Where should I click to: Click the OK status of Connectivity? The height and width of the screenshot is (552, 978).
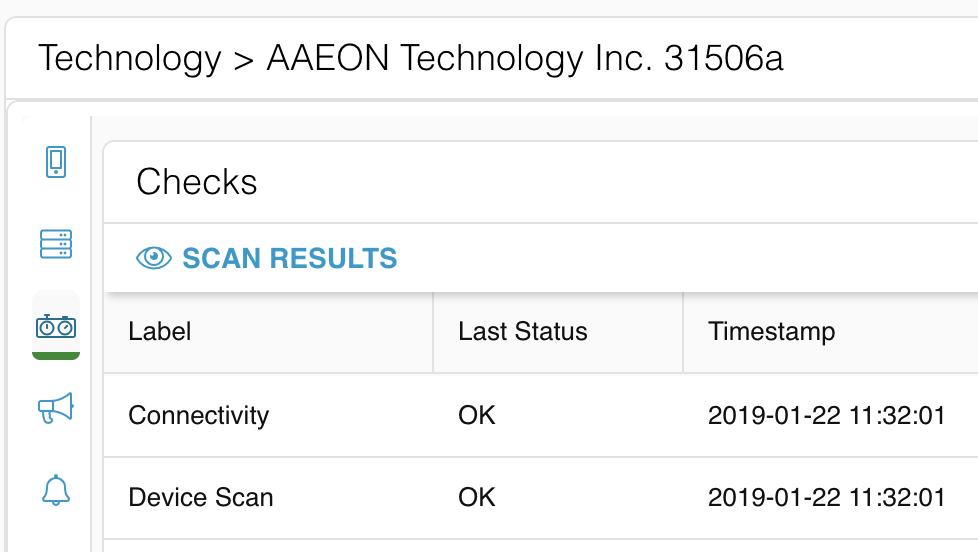pos(477,415)
